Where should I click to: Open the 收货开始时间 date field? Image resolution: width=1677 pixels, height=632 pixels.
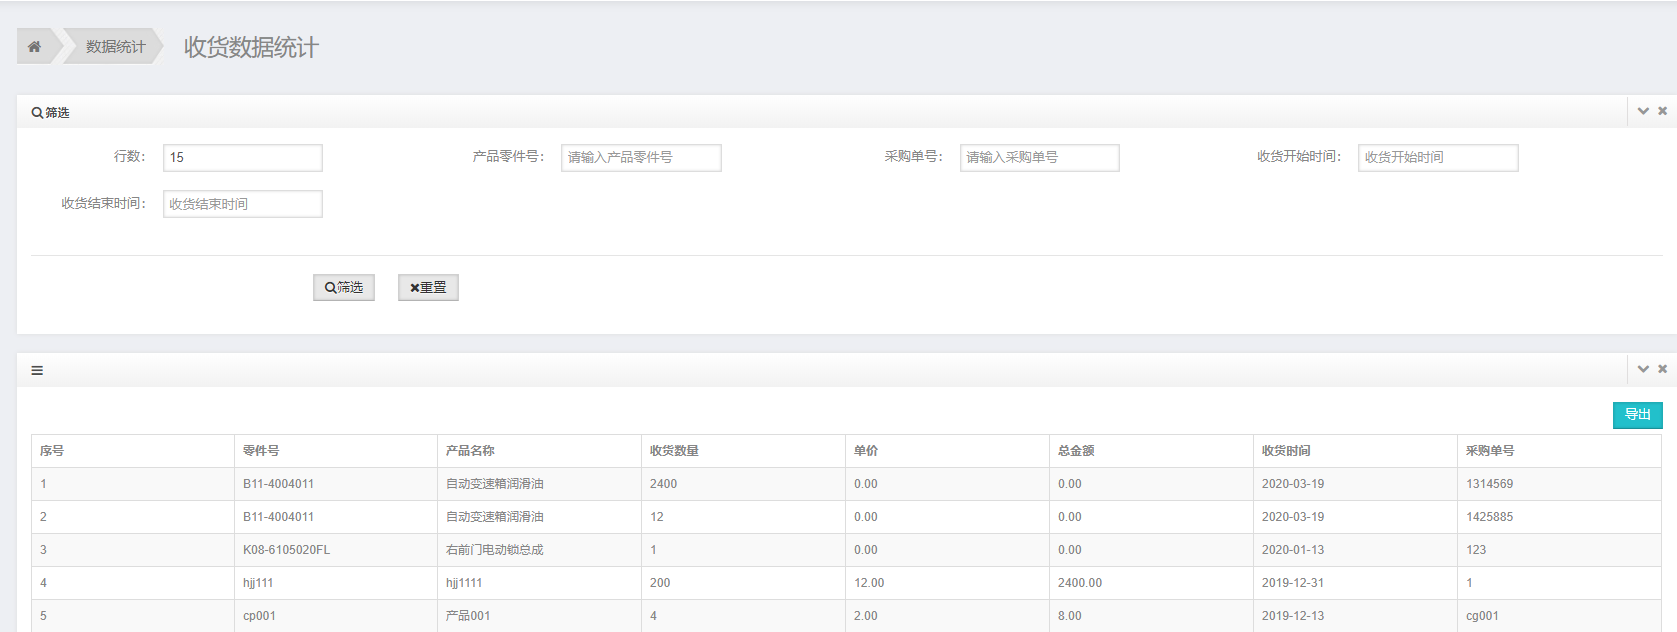point(1437,158)
